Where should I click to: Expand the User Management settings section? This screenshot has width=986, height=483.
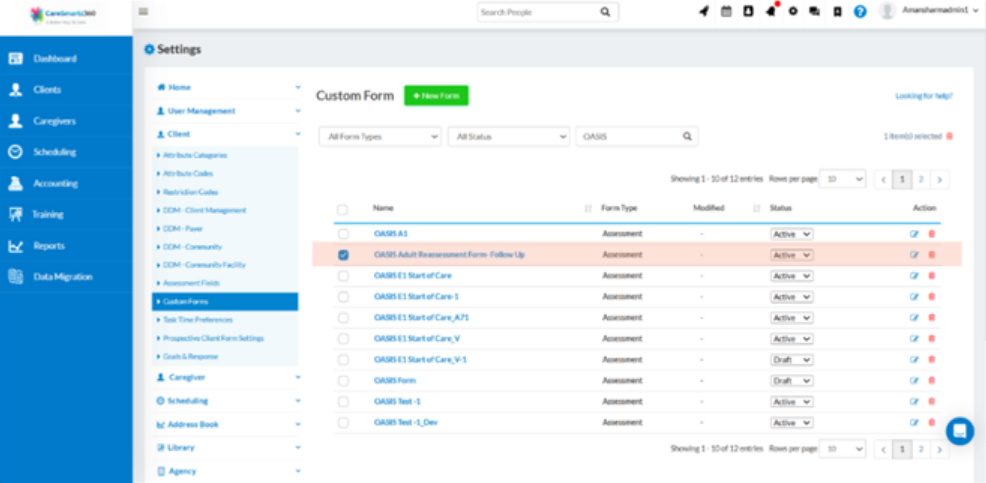226,111
